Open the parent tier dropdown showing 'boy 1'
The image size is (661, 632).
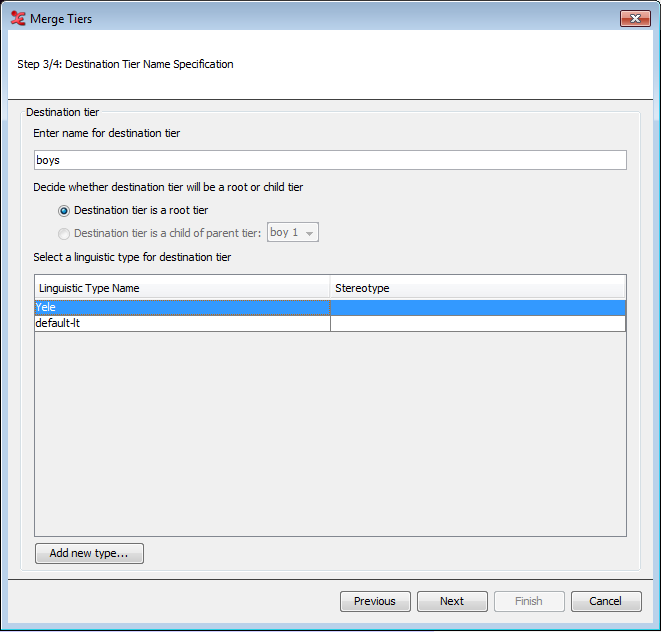point(293,232)
